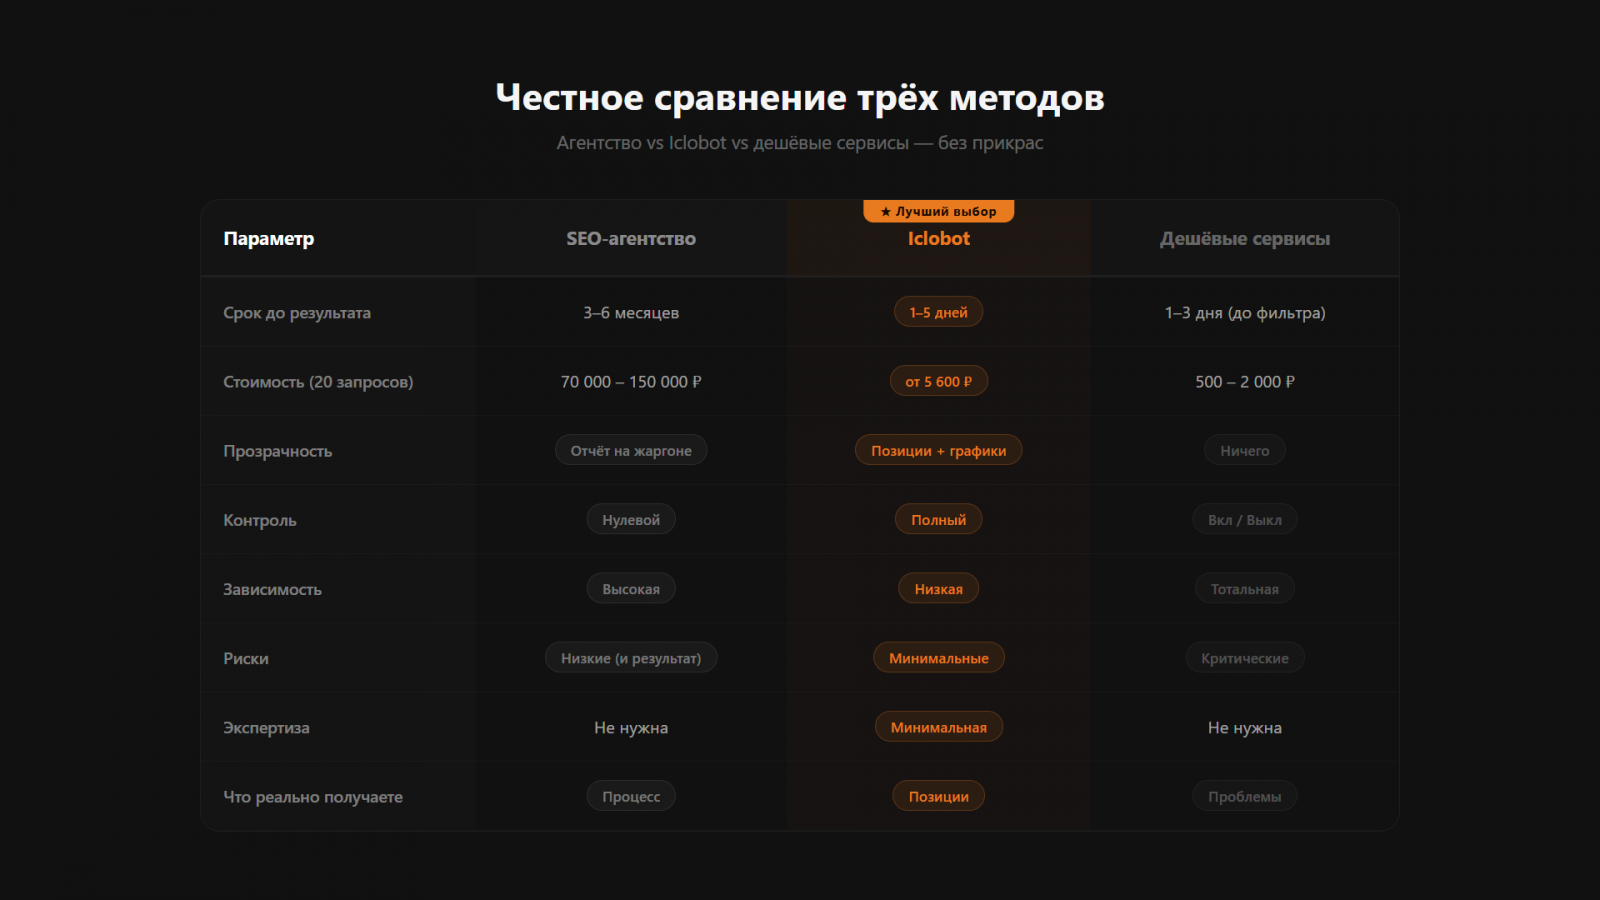Click the "Экспертиза" row label
Screen dimensions: 1600x900
coord(267,728)
